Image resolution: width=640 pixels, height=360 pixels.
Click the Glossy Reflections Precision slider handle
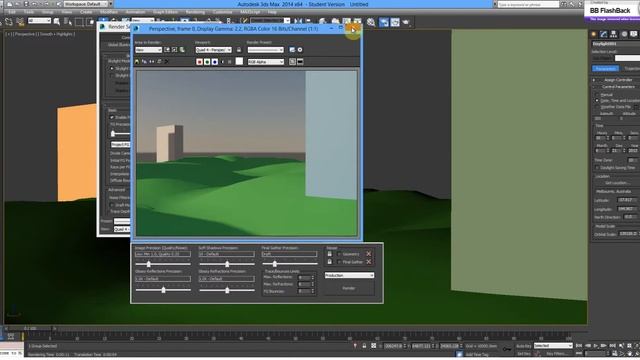[x=164, y=290]
